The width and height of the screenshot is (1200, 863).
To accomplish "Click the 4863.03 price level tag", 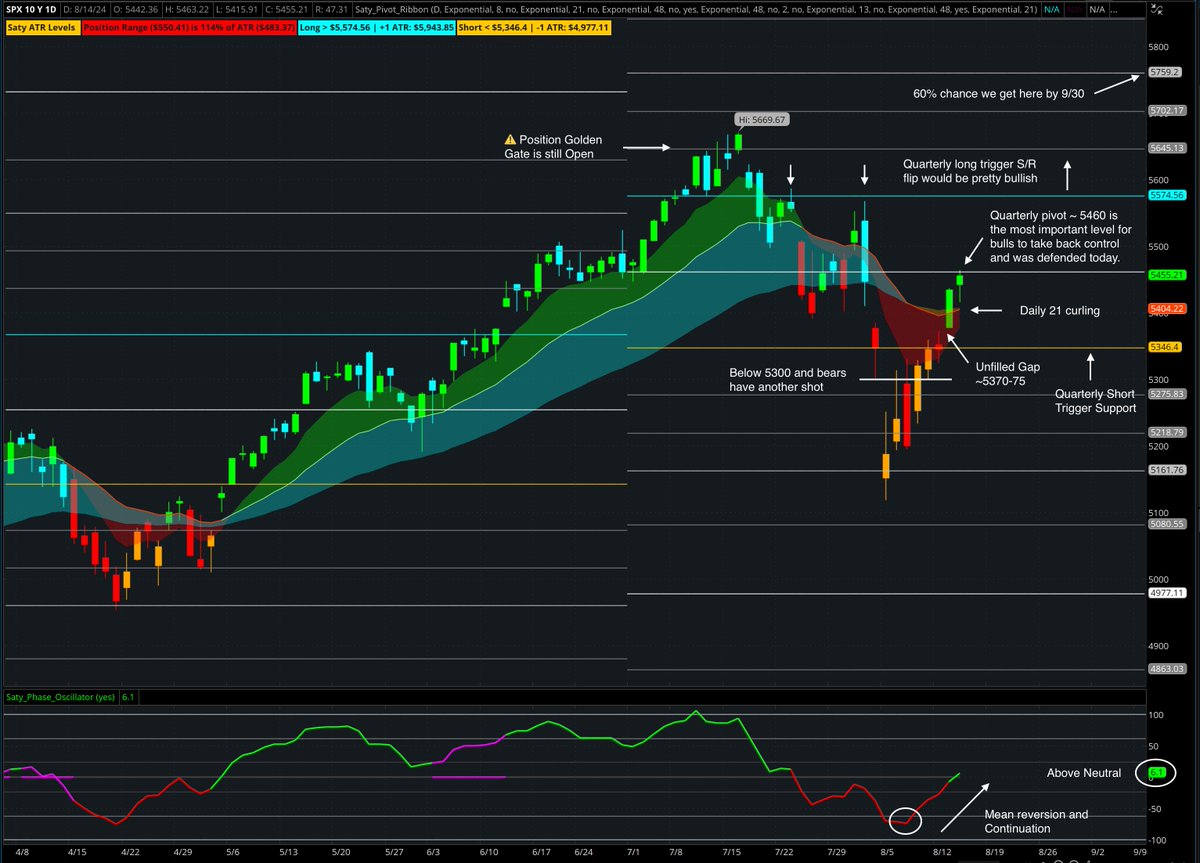I will click(x=1168, y=668).
